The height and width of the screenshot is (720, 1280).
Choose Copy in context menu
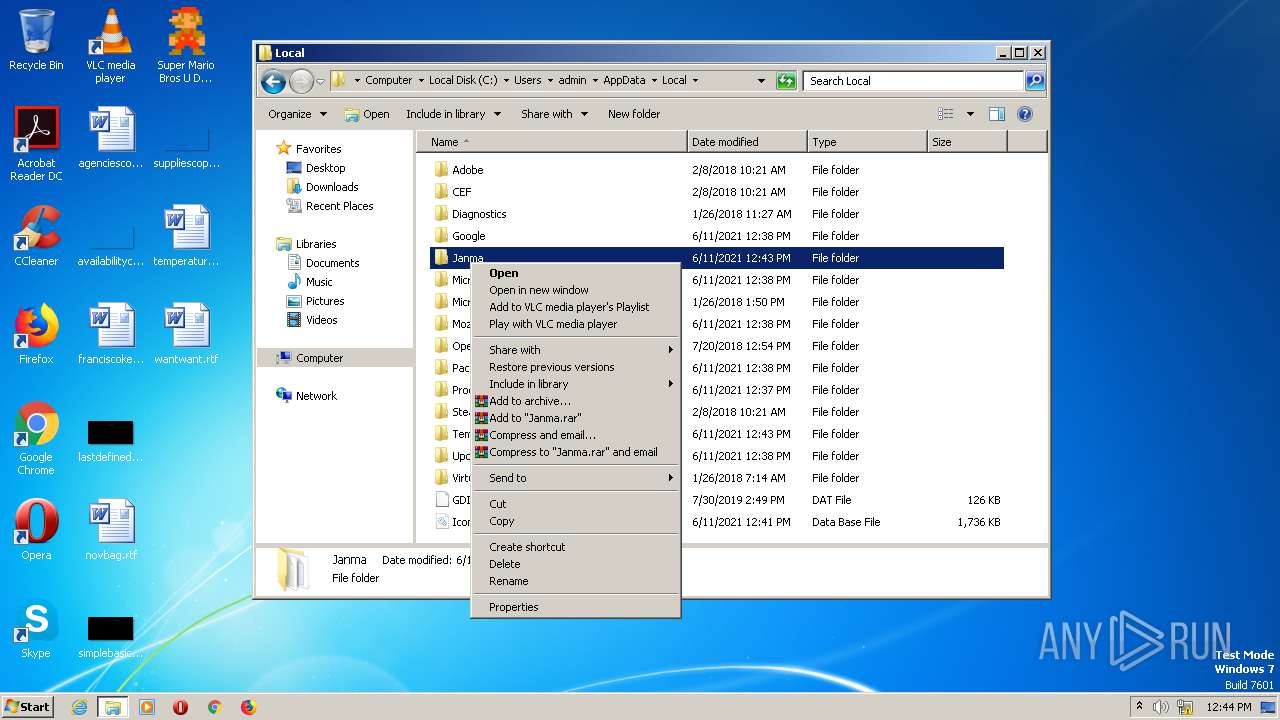[x=576, y=521]
